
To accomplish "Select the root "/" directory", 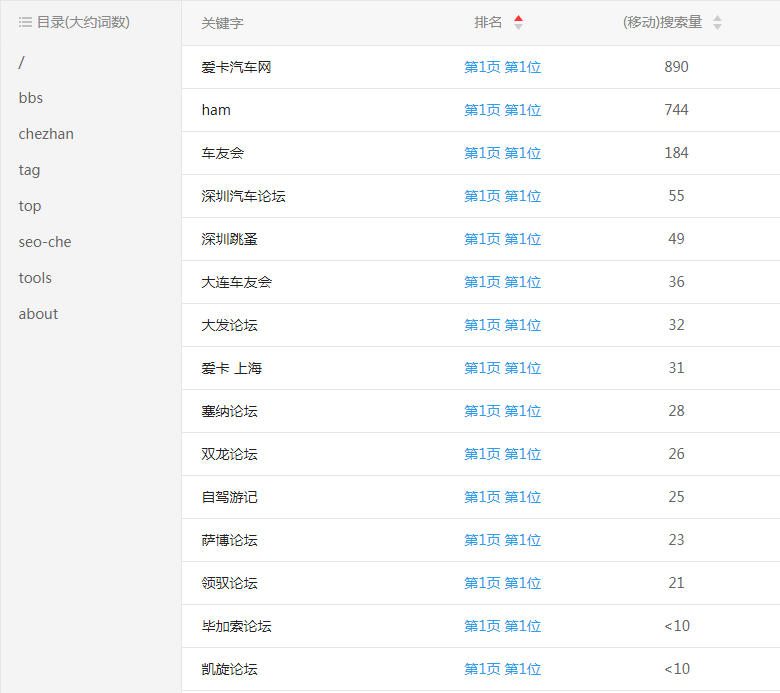I will click(22, 62).
